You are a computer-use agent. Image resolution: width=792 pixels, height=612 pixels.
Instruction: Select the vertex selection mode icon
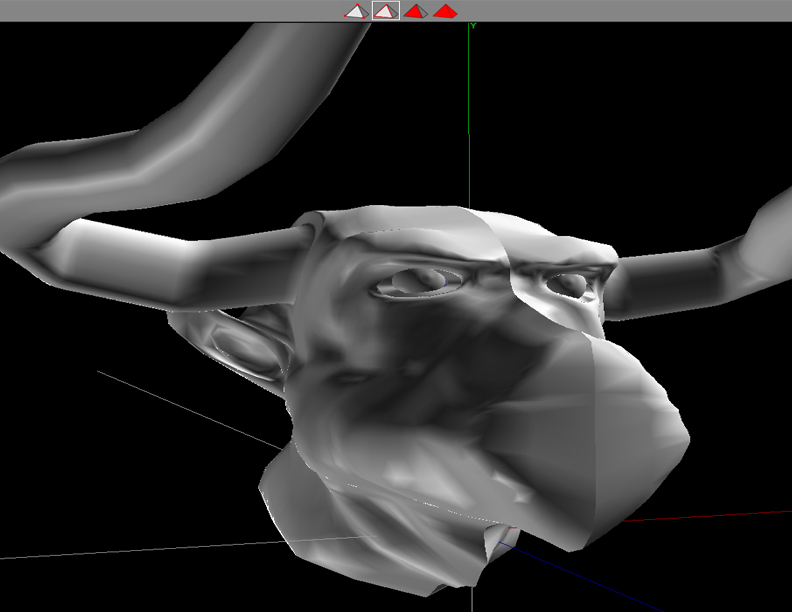[x=356, y=11]
